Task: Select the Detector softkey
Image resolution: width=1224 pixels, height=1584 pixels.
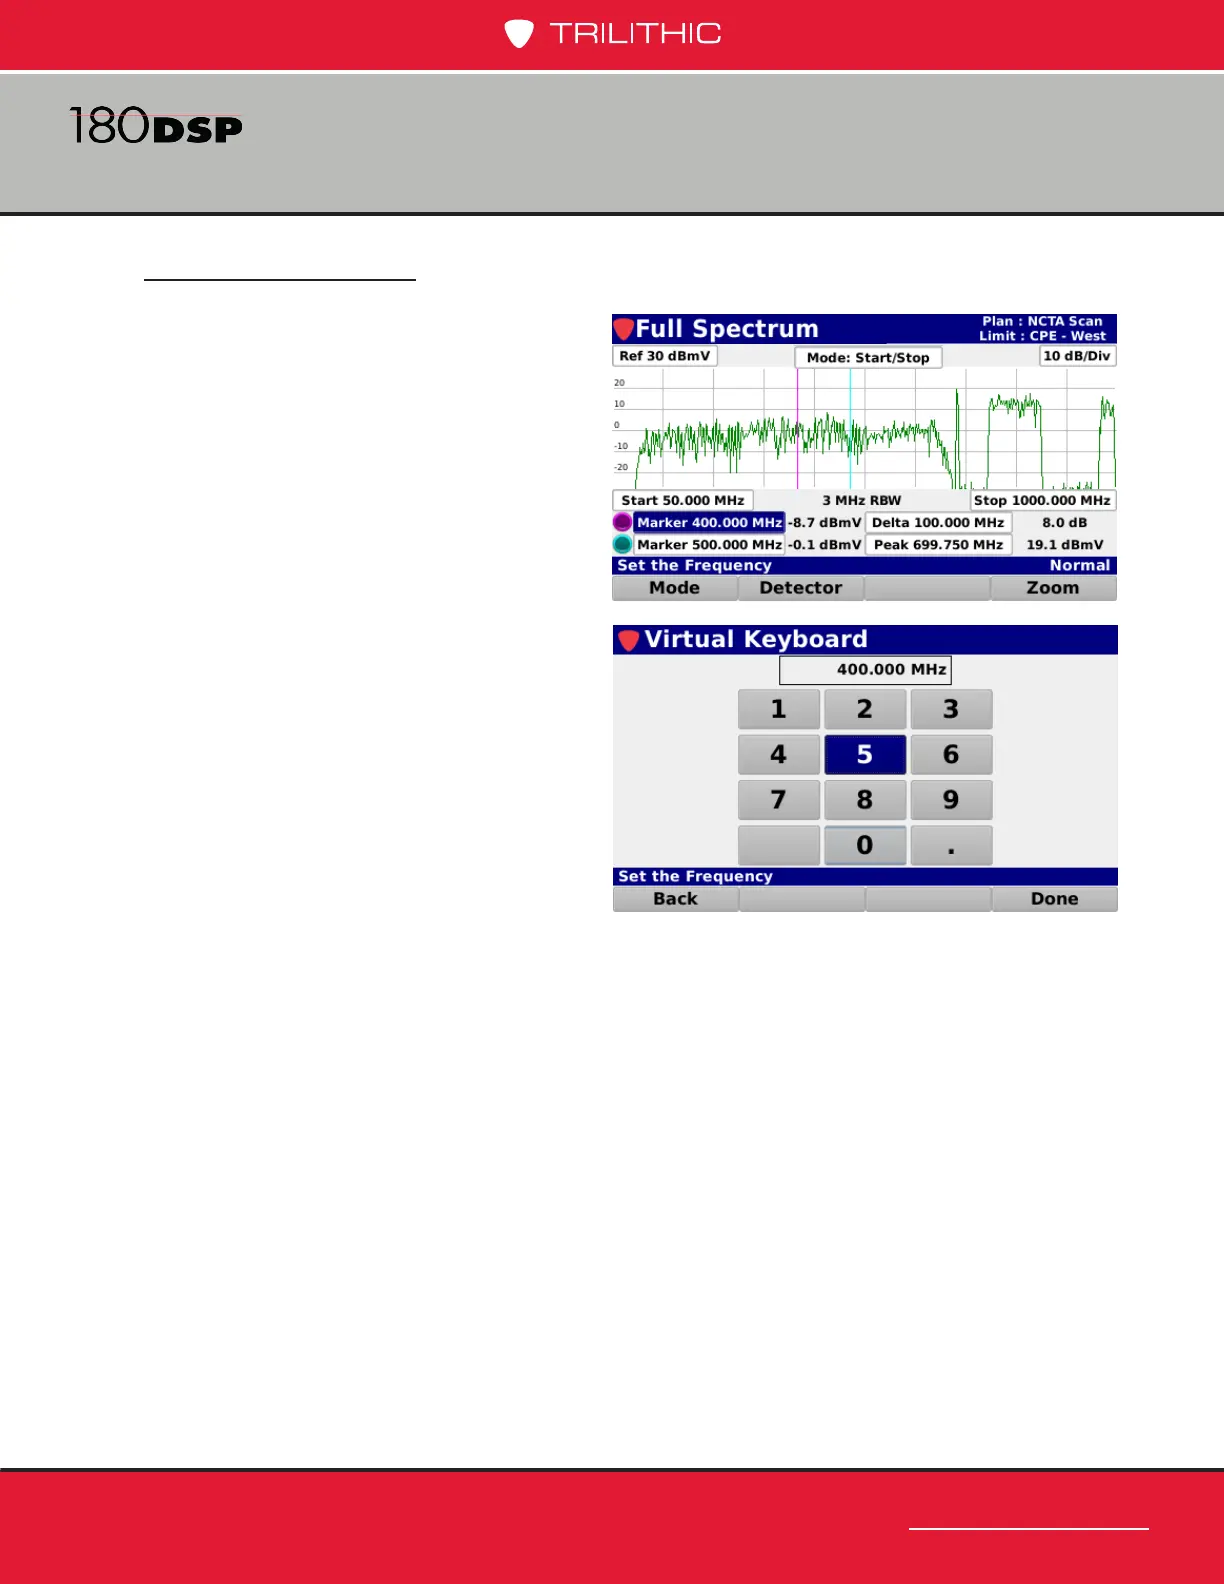Action: 801,588
